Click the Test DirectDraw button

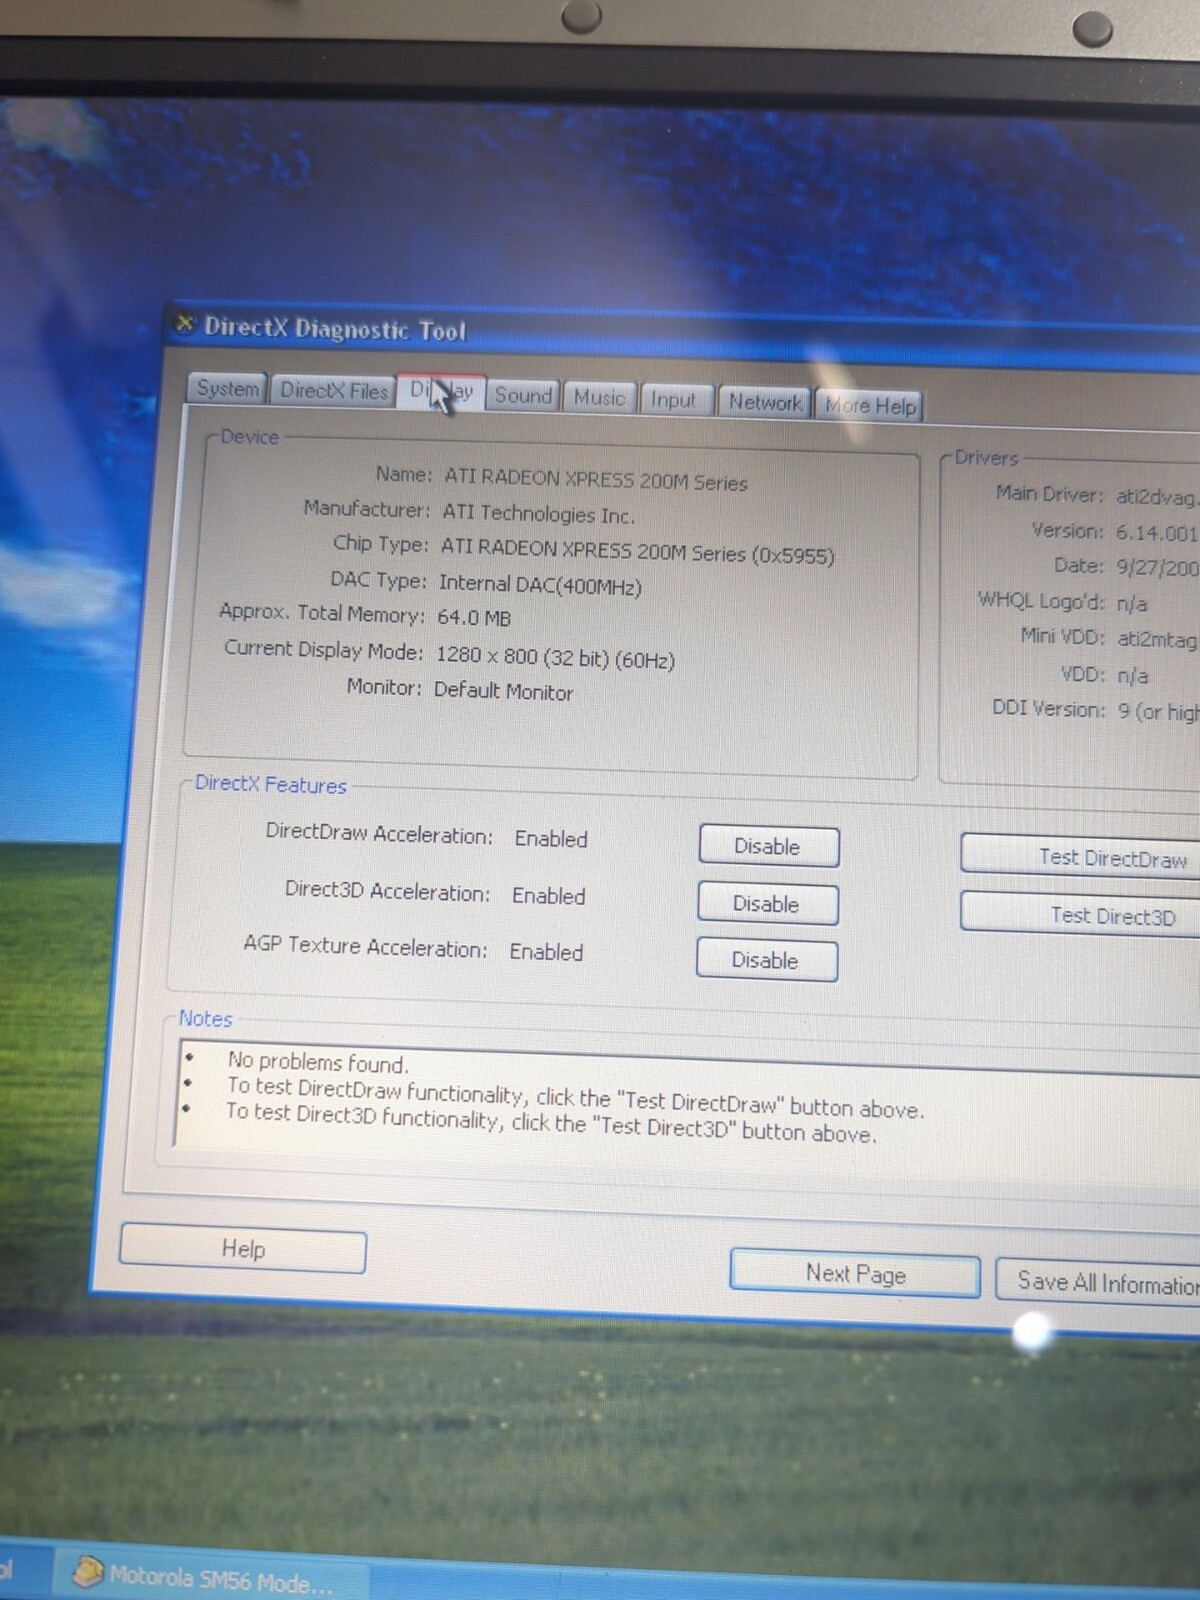pos(1080,857)
